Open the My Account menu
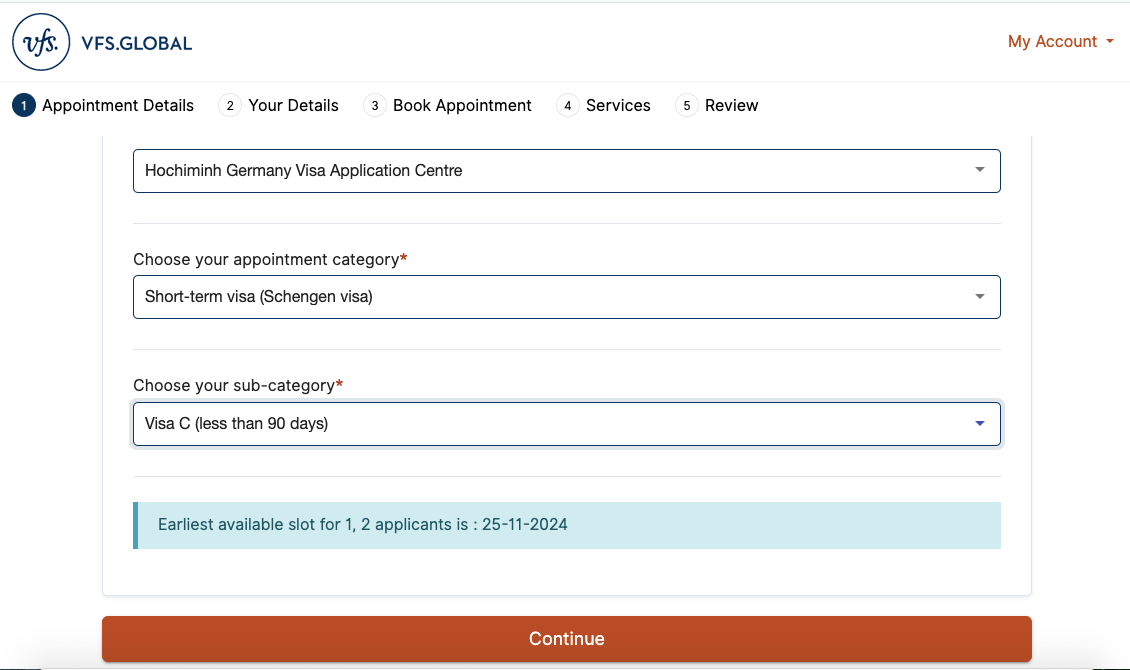The width and height of the screenshot is (1130, 670). tap(1052, 41)
